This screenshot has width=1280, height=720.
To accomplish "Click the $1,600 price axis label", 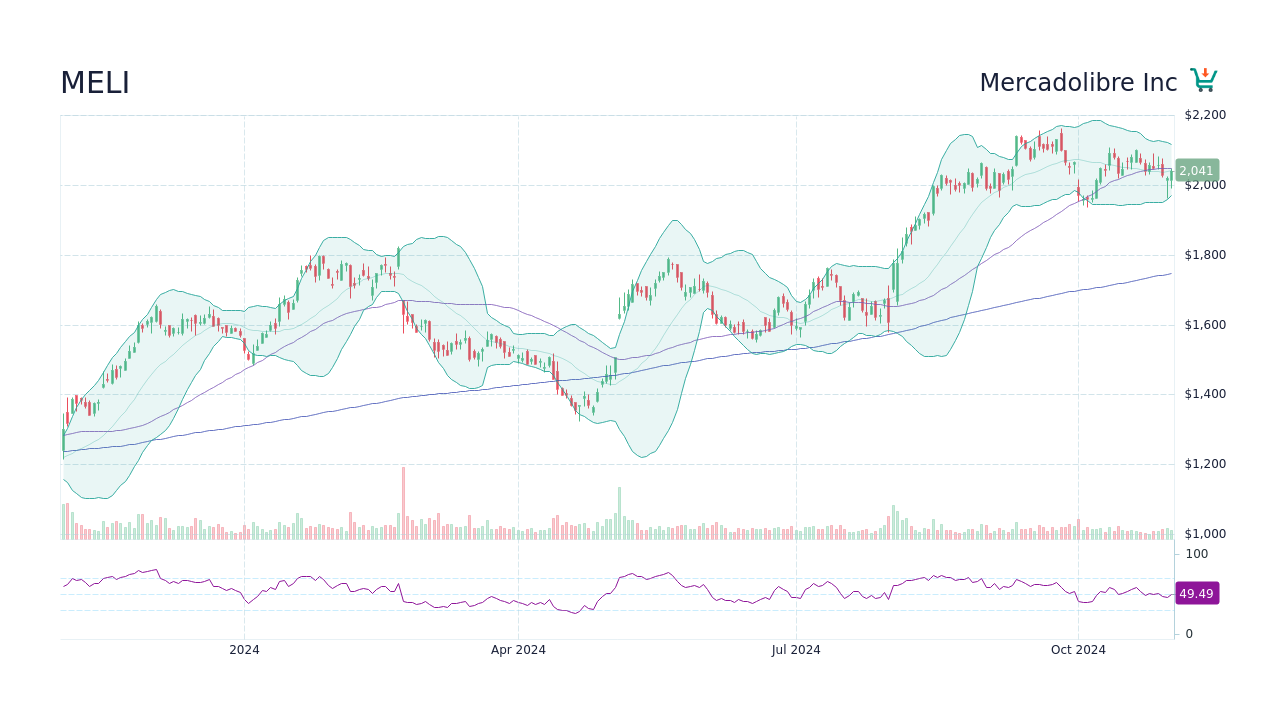I will 1205,325.
